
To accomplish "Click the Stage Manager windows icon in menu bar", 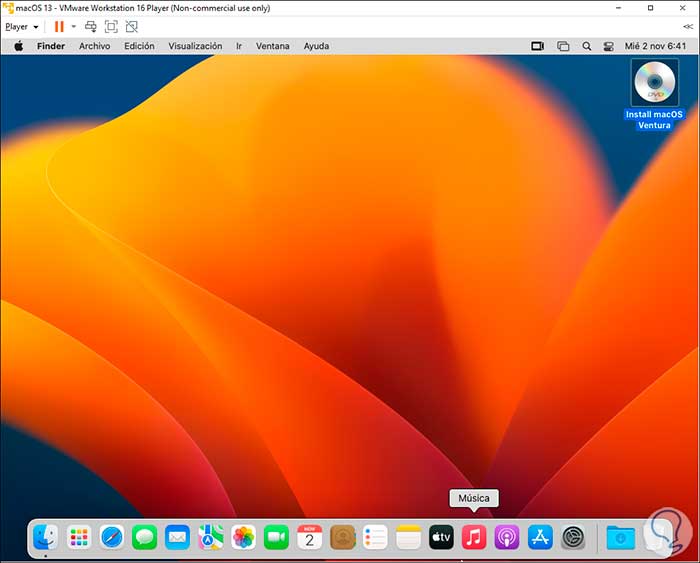I will [x=563, y=46].
